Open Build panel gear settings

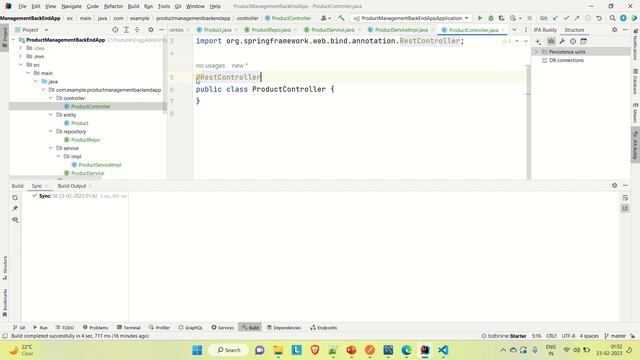614,185
